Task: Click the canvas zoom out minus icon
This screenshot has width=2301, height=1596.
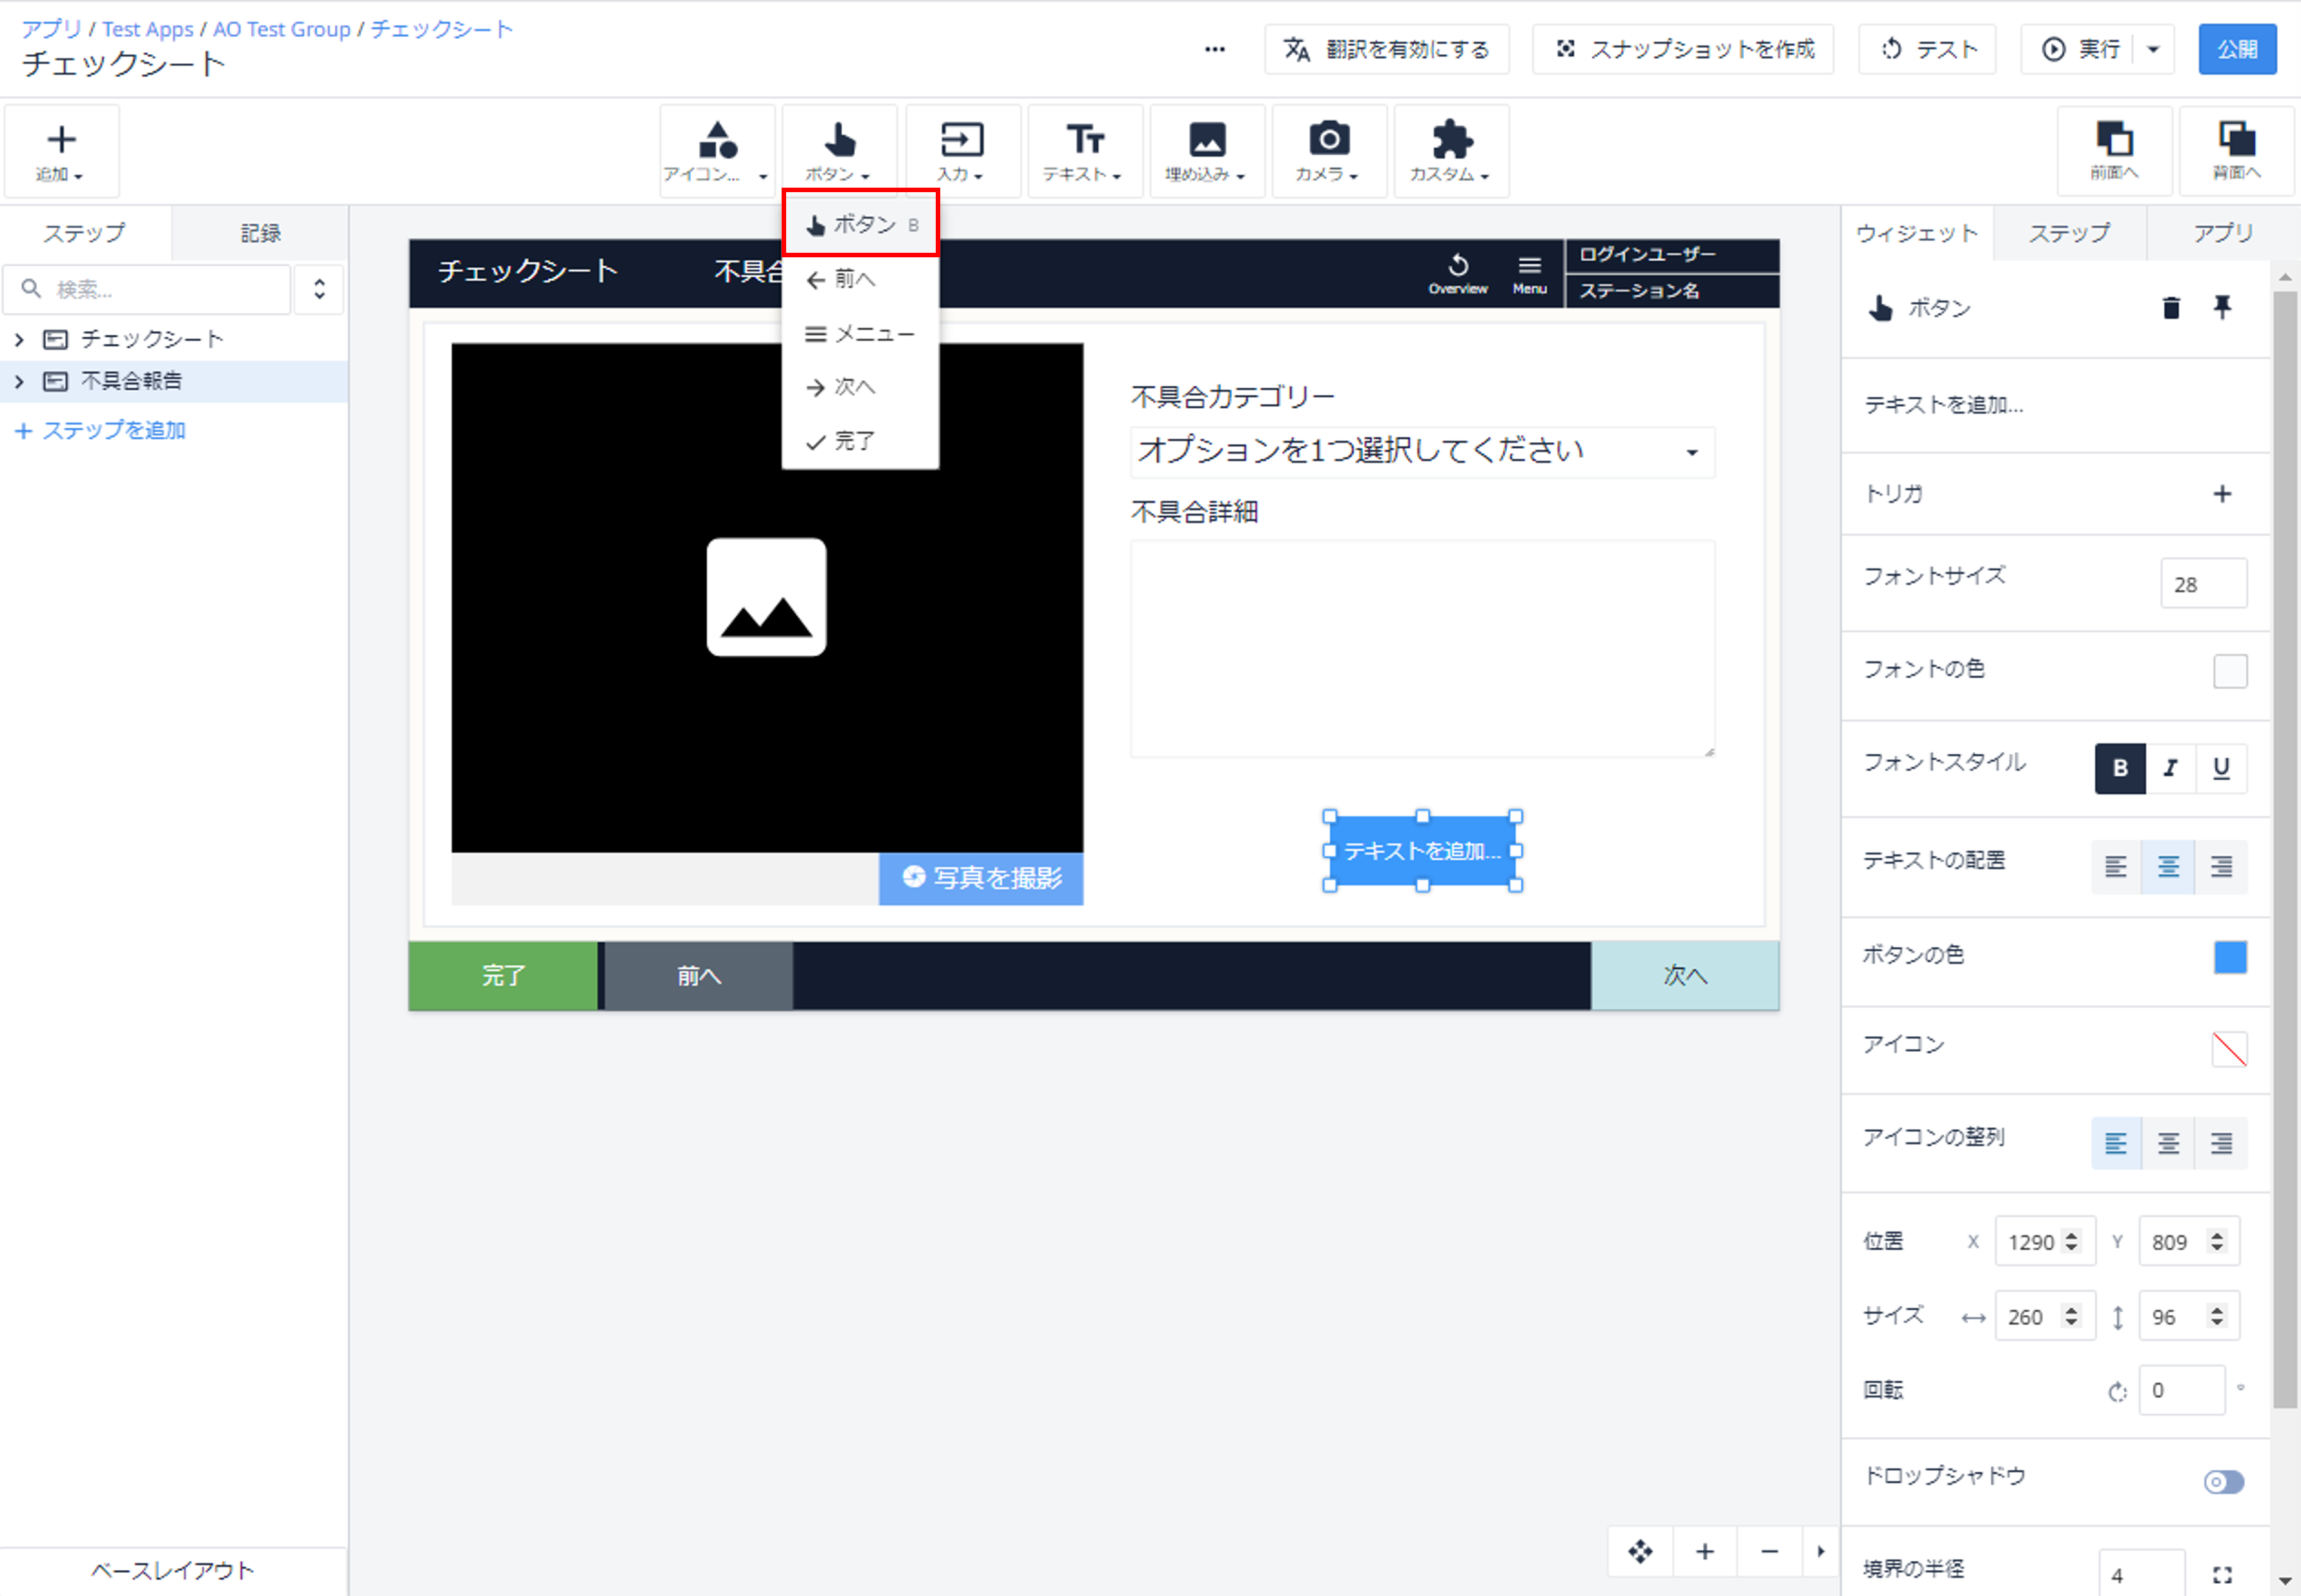Action: (x=1769, y=1551)
